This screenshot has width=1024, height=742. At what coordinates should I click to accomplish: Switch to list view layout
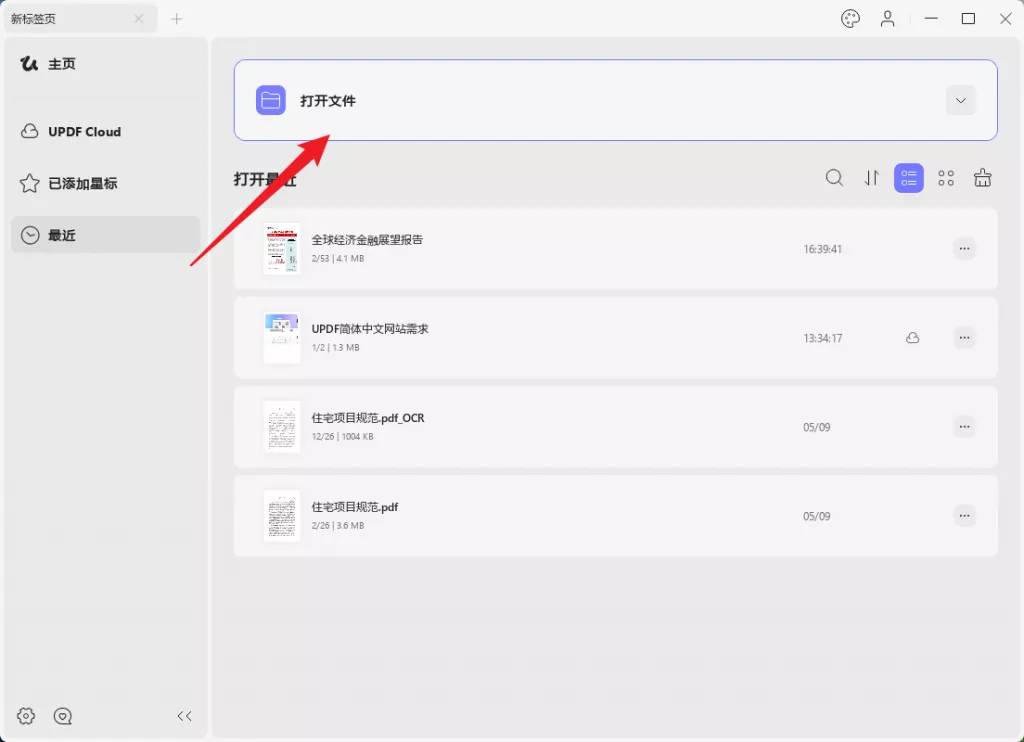[909, 178]
